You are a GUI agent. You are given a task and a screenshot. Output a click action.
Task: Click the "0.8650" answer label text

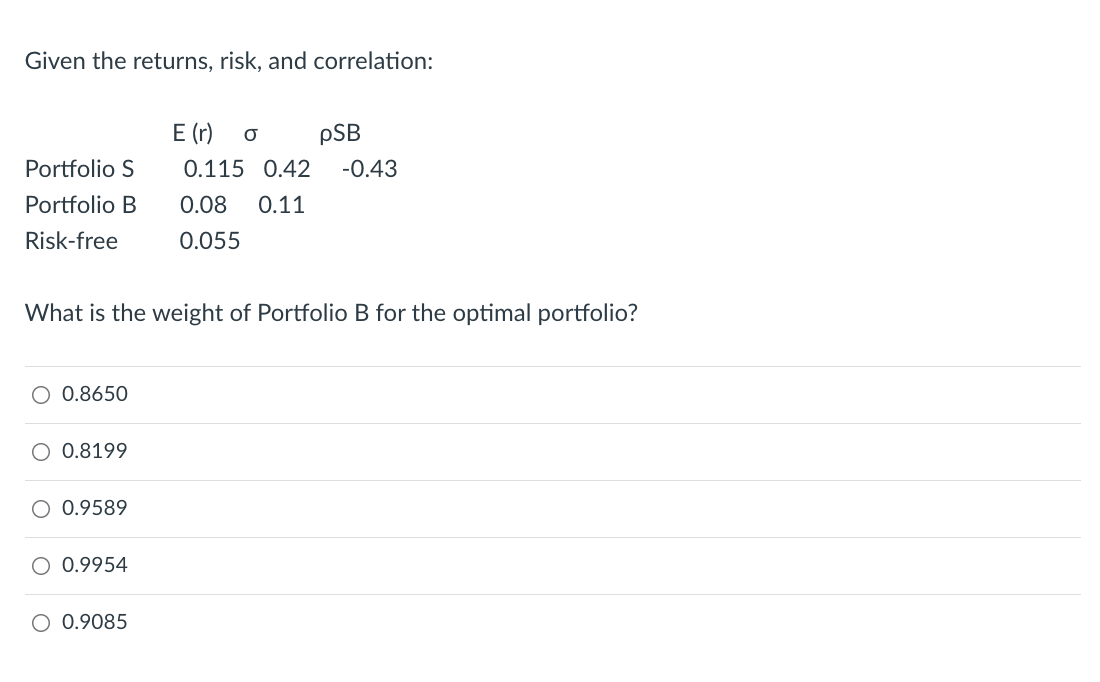95,394
